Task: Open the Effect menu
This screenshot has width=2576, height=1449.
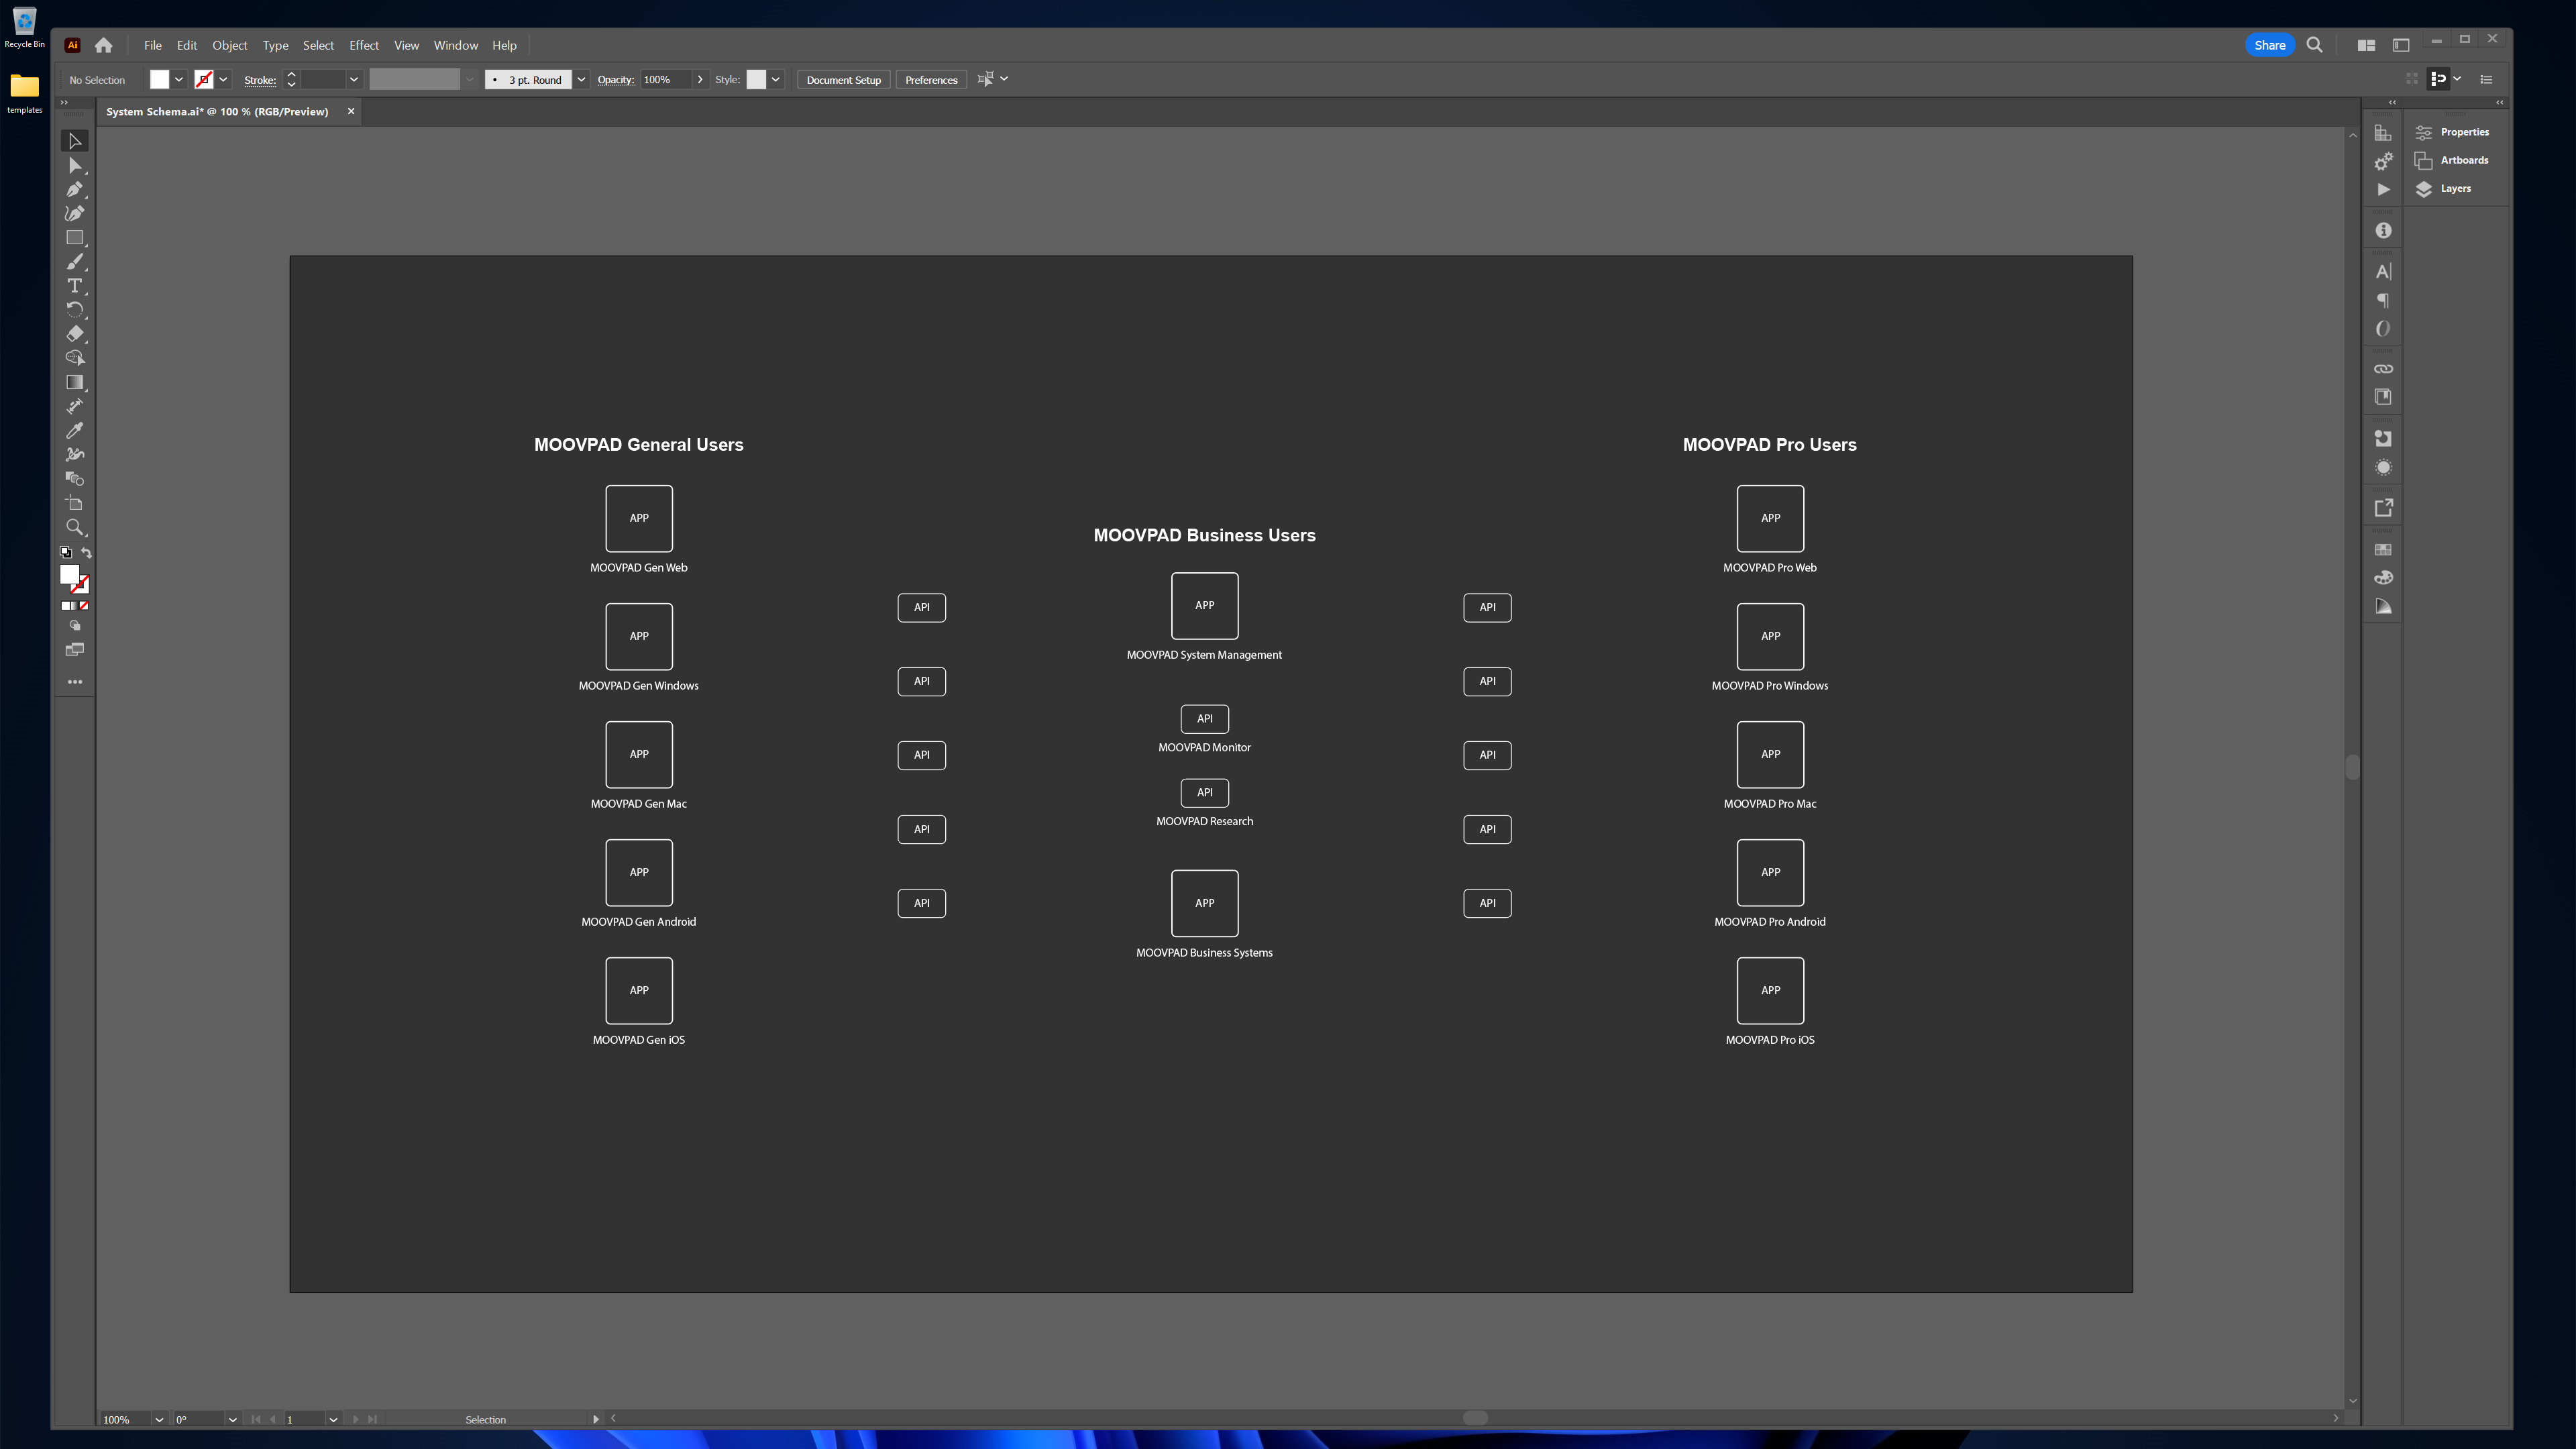Action: pos(363,44)
